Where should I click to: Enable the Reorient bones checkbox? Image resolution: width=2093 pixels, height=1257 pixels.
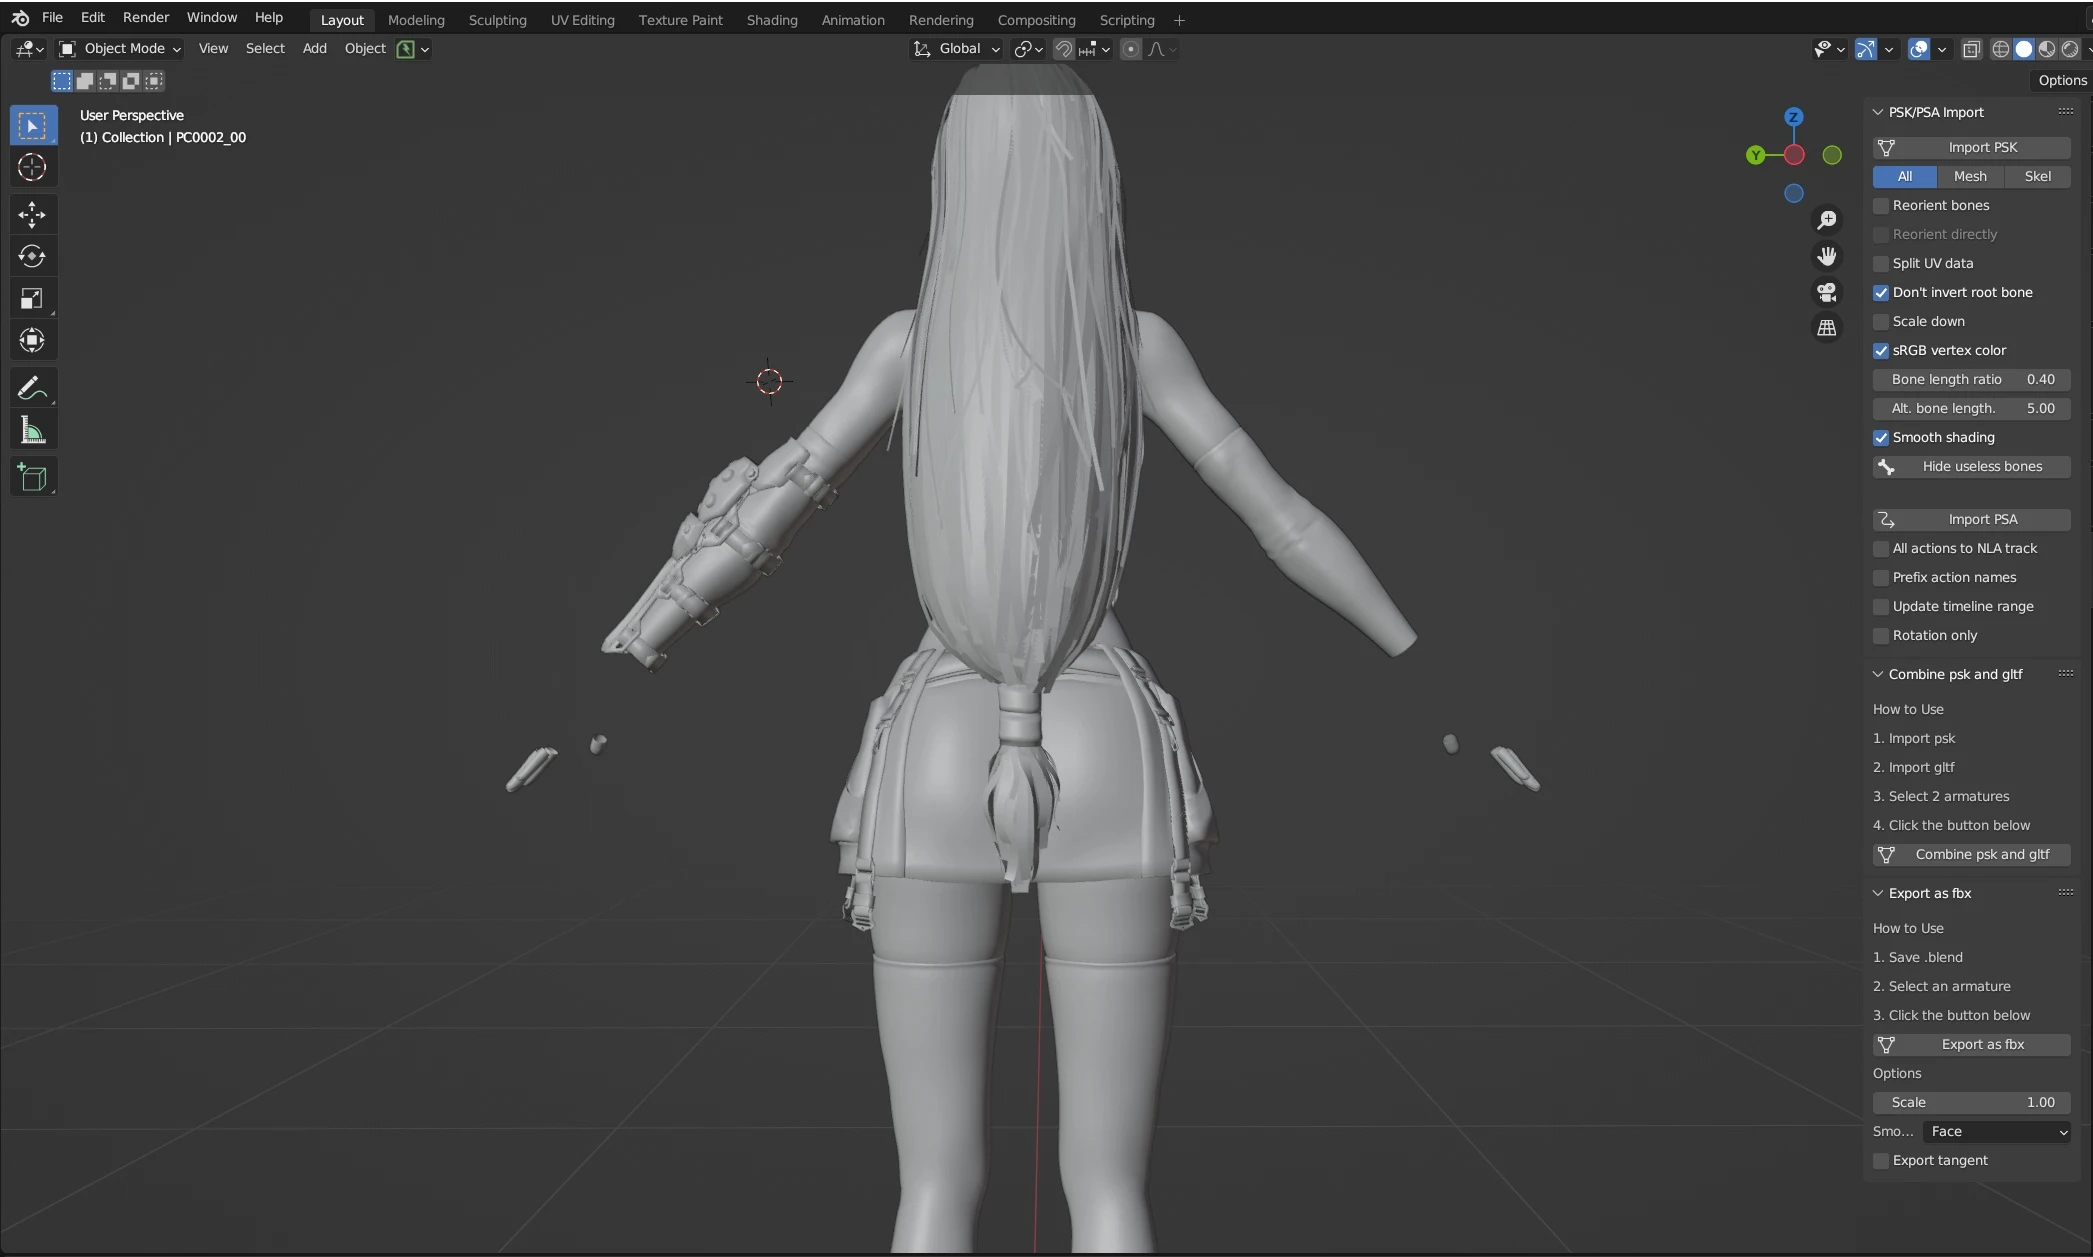[1881, 206]
